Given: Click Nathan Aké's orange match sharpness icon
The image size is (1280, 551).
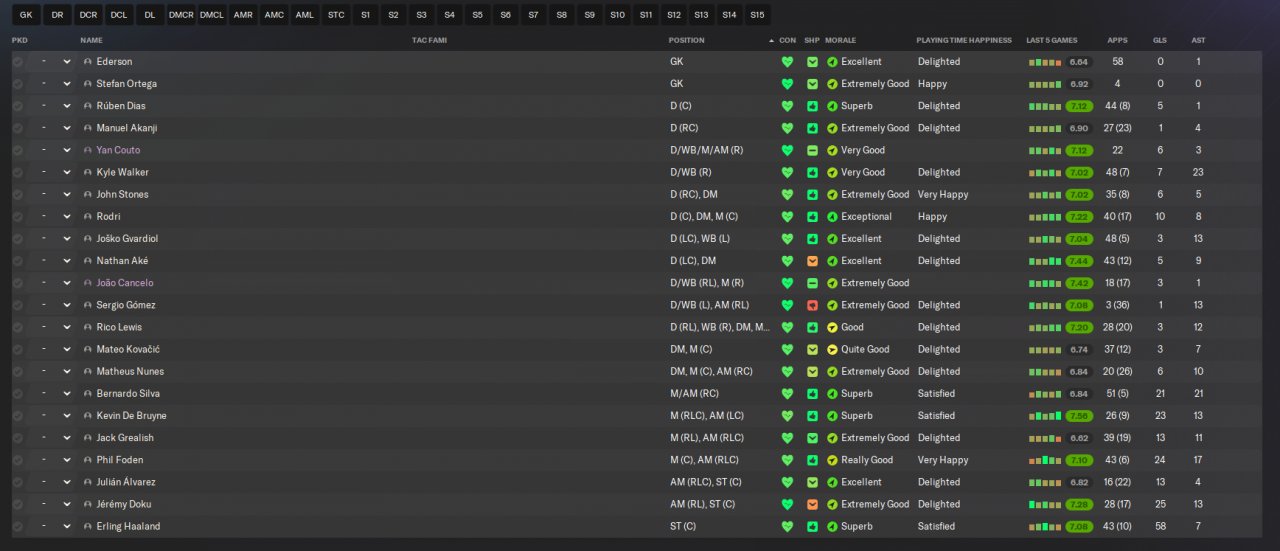Looking at the screenshot, I should (x=812, y=261).
